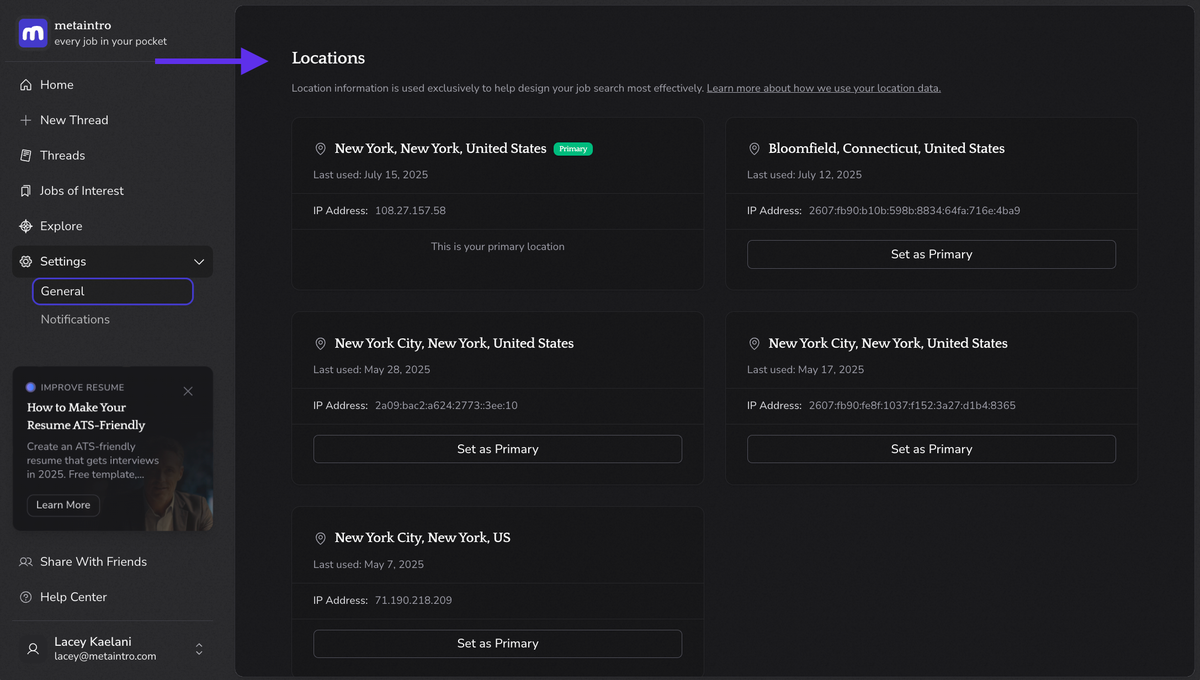Click the Threads icon in sidebar
Screen dimensions: 1200x680
(x=26, y=156)
